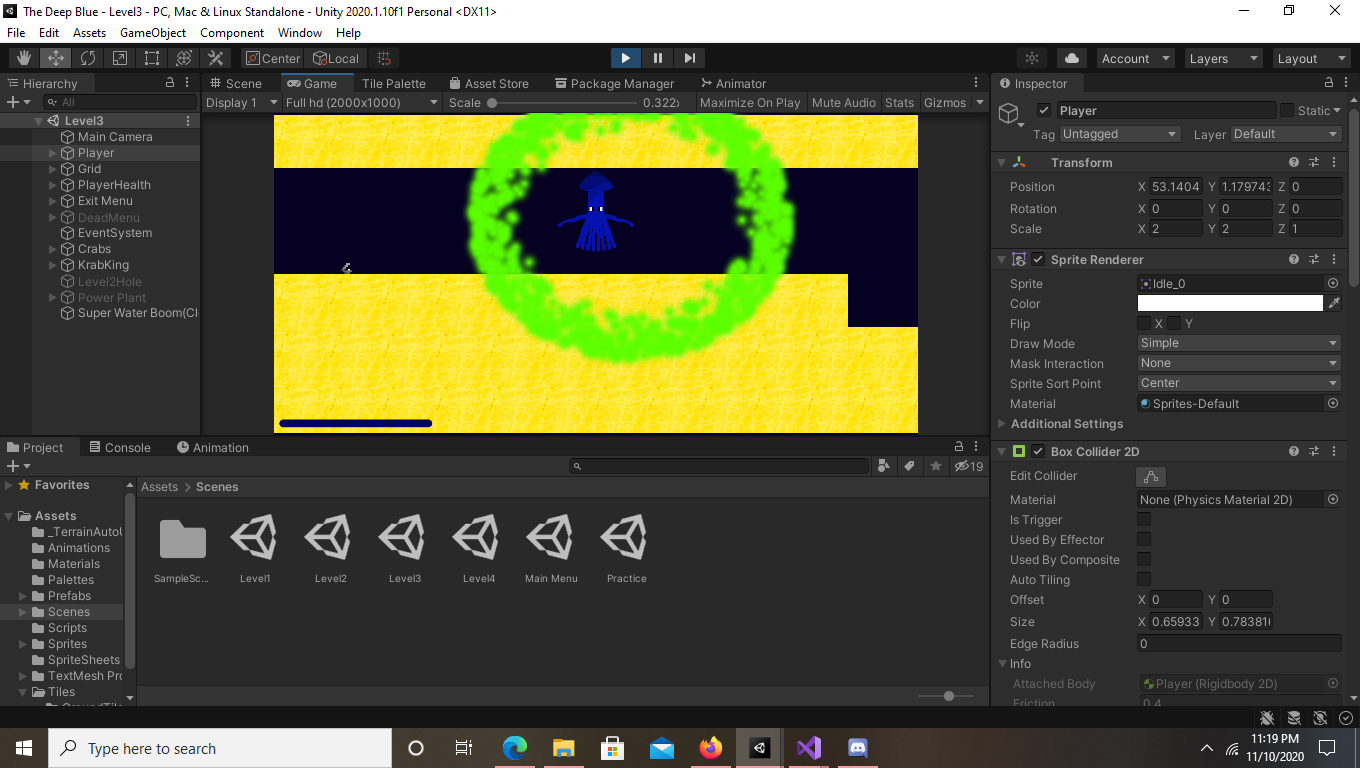Search by type in Project panel
Image resolution: width=1360 pixels, height=768 pixels.
click(883, 466)
